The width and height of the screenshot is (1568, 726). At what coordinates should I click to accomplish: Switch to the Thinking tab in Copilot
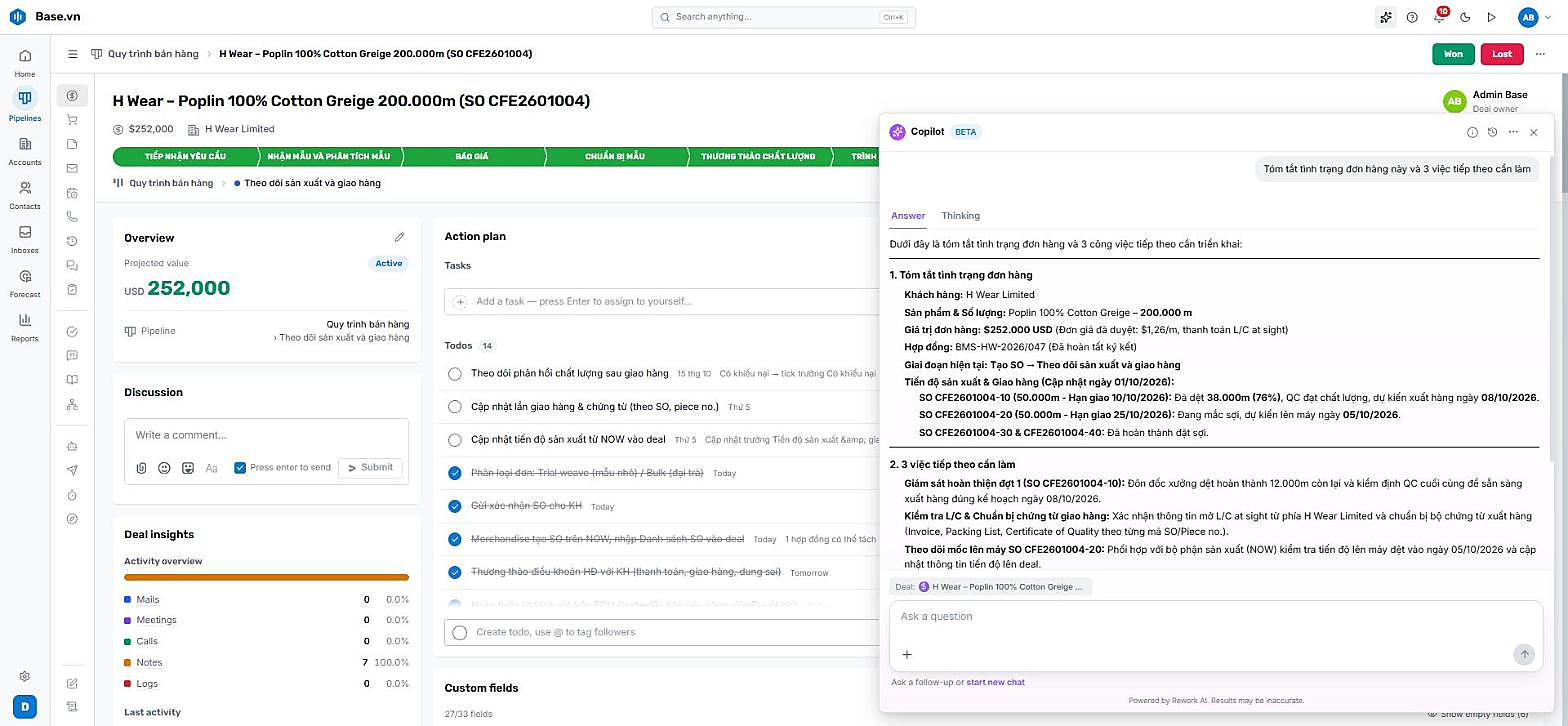point(960,216)
